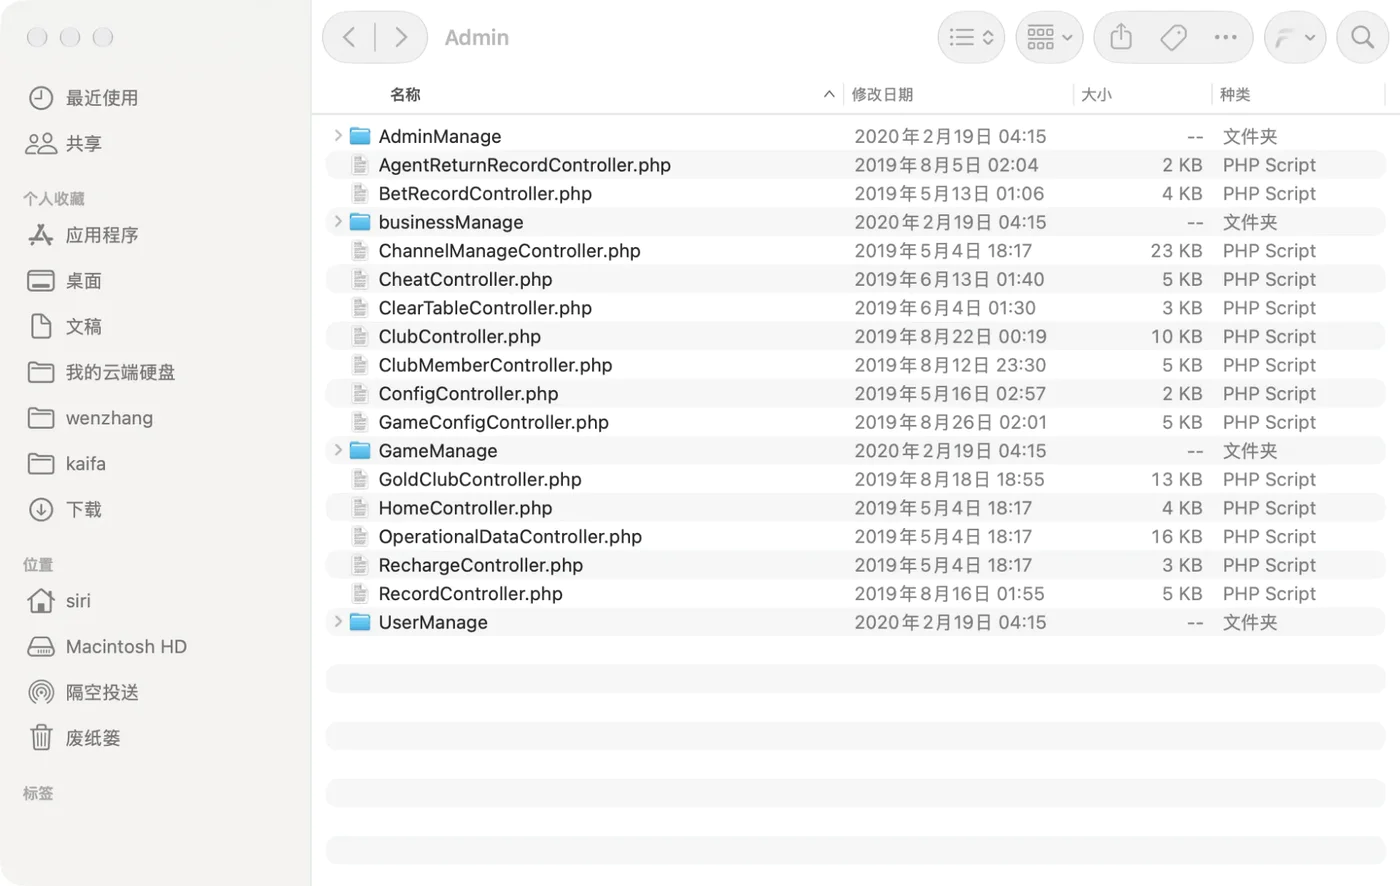Click the Share toolbar icon
Image resolution: width=1400 pixels, height=886 pixels.
(1121, 38)
